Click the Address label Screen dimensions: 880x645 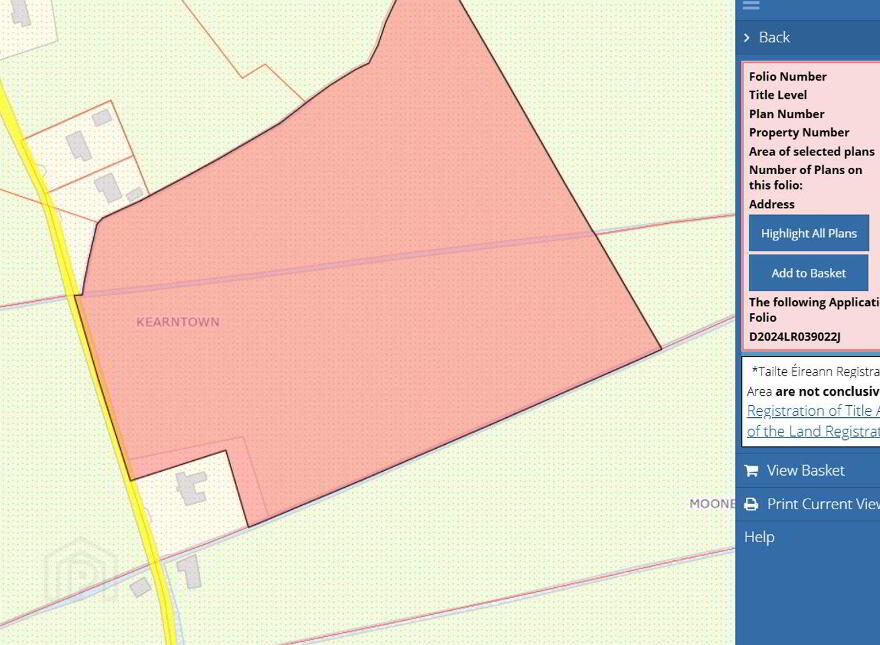tap(772, 204)
